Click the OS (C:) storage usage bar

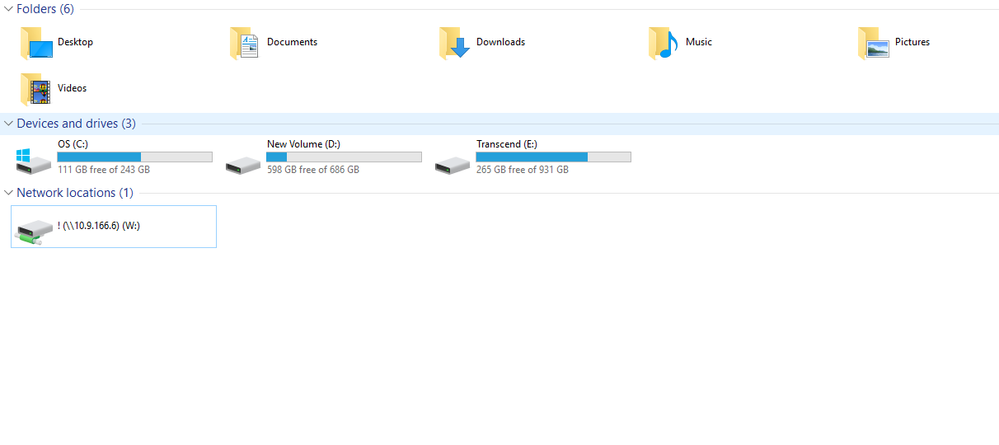click(x=135, y=157)
